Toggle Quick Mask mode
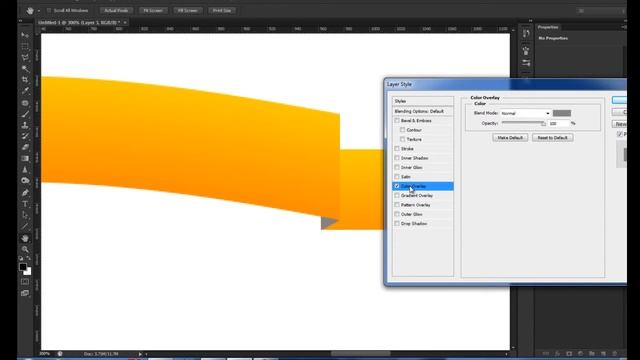This screenshot has height=360, width=640. [25, 282]
